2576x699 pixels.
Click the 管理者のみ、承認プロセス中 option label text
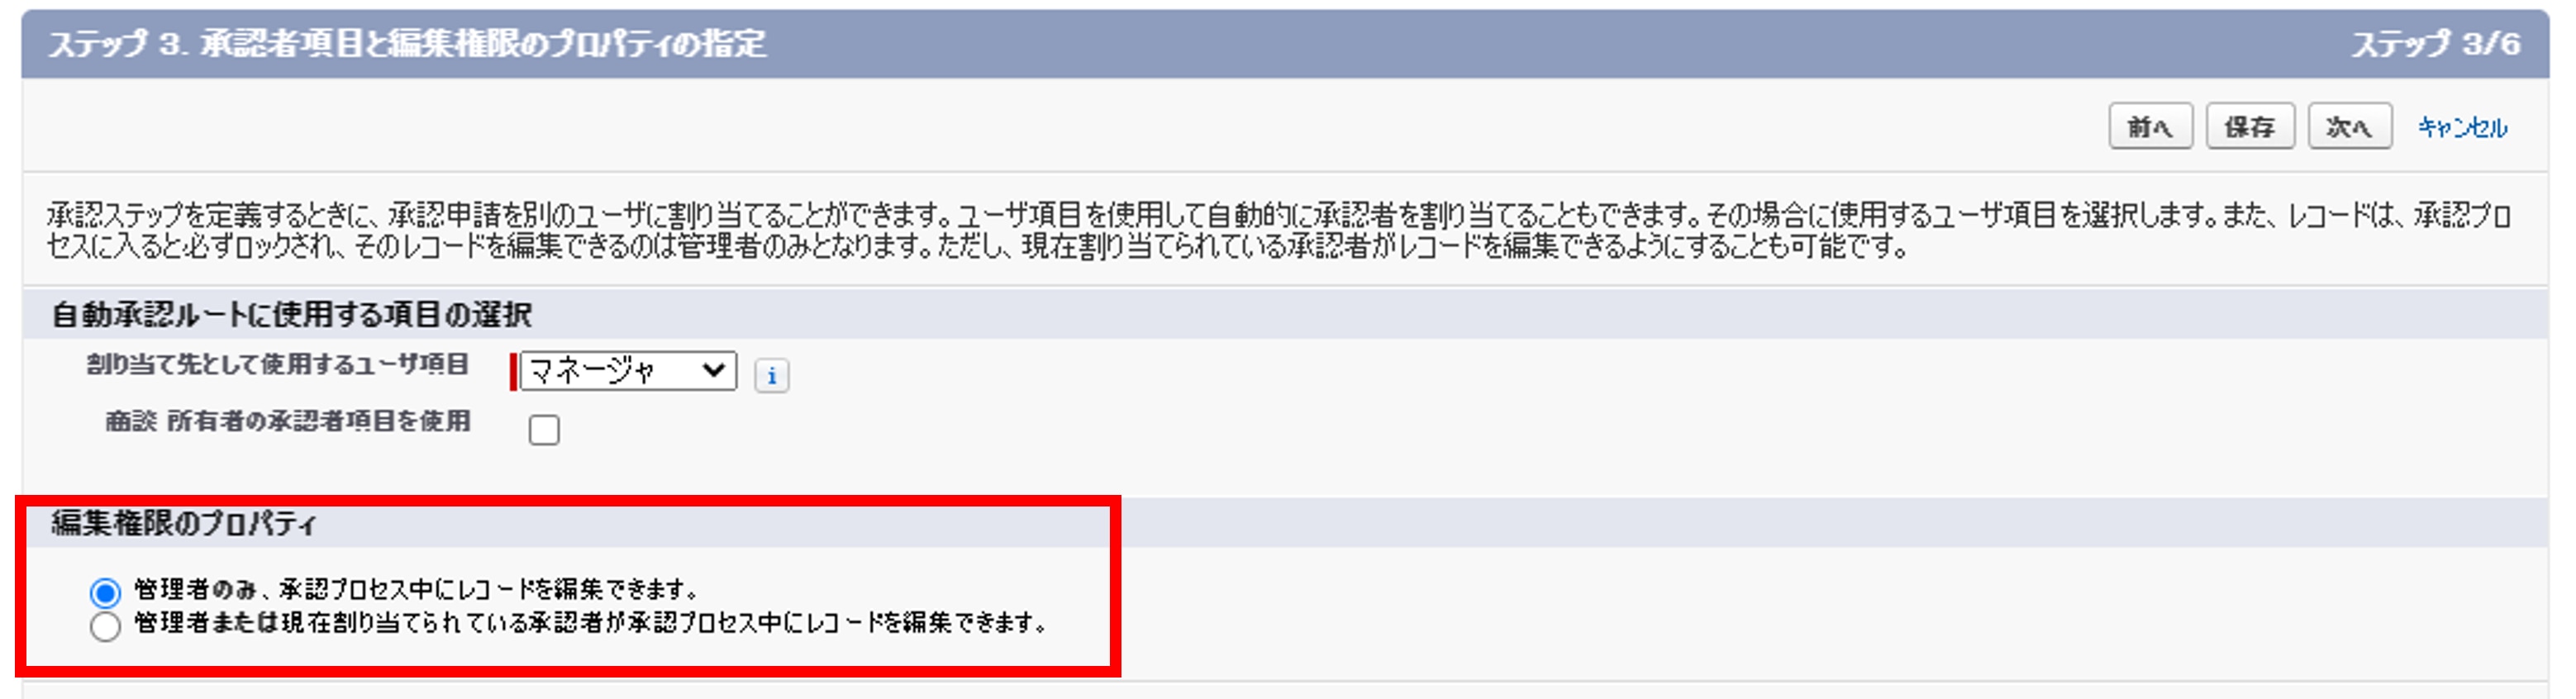tap(416, 589)
